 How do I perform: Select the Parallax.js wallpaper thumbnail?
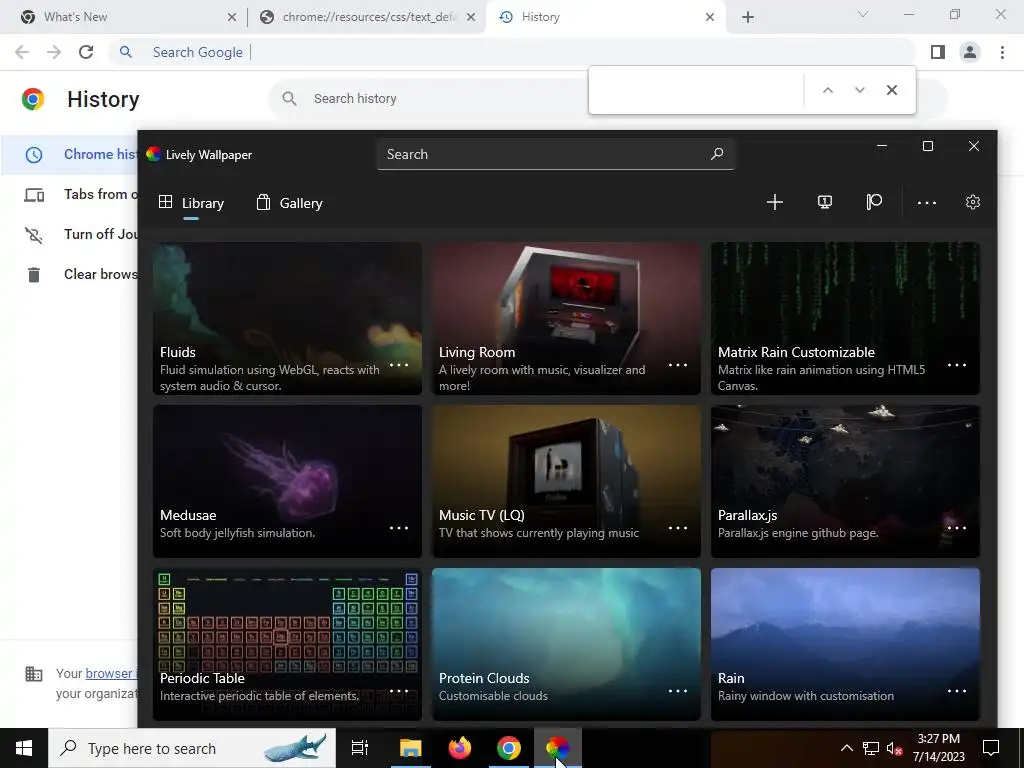(845, 481)
